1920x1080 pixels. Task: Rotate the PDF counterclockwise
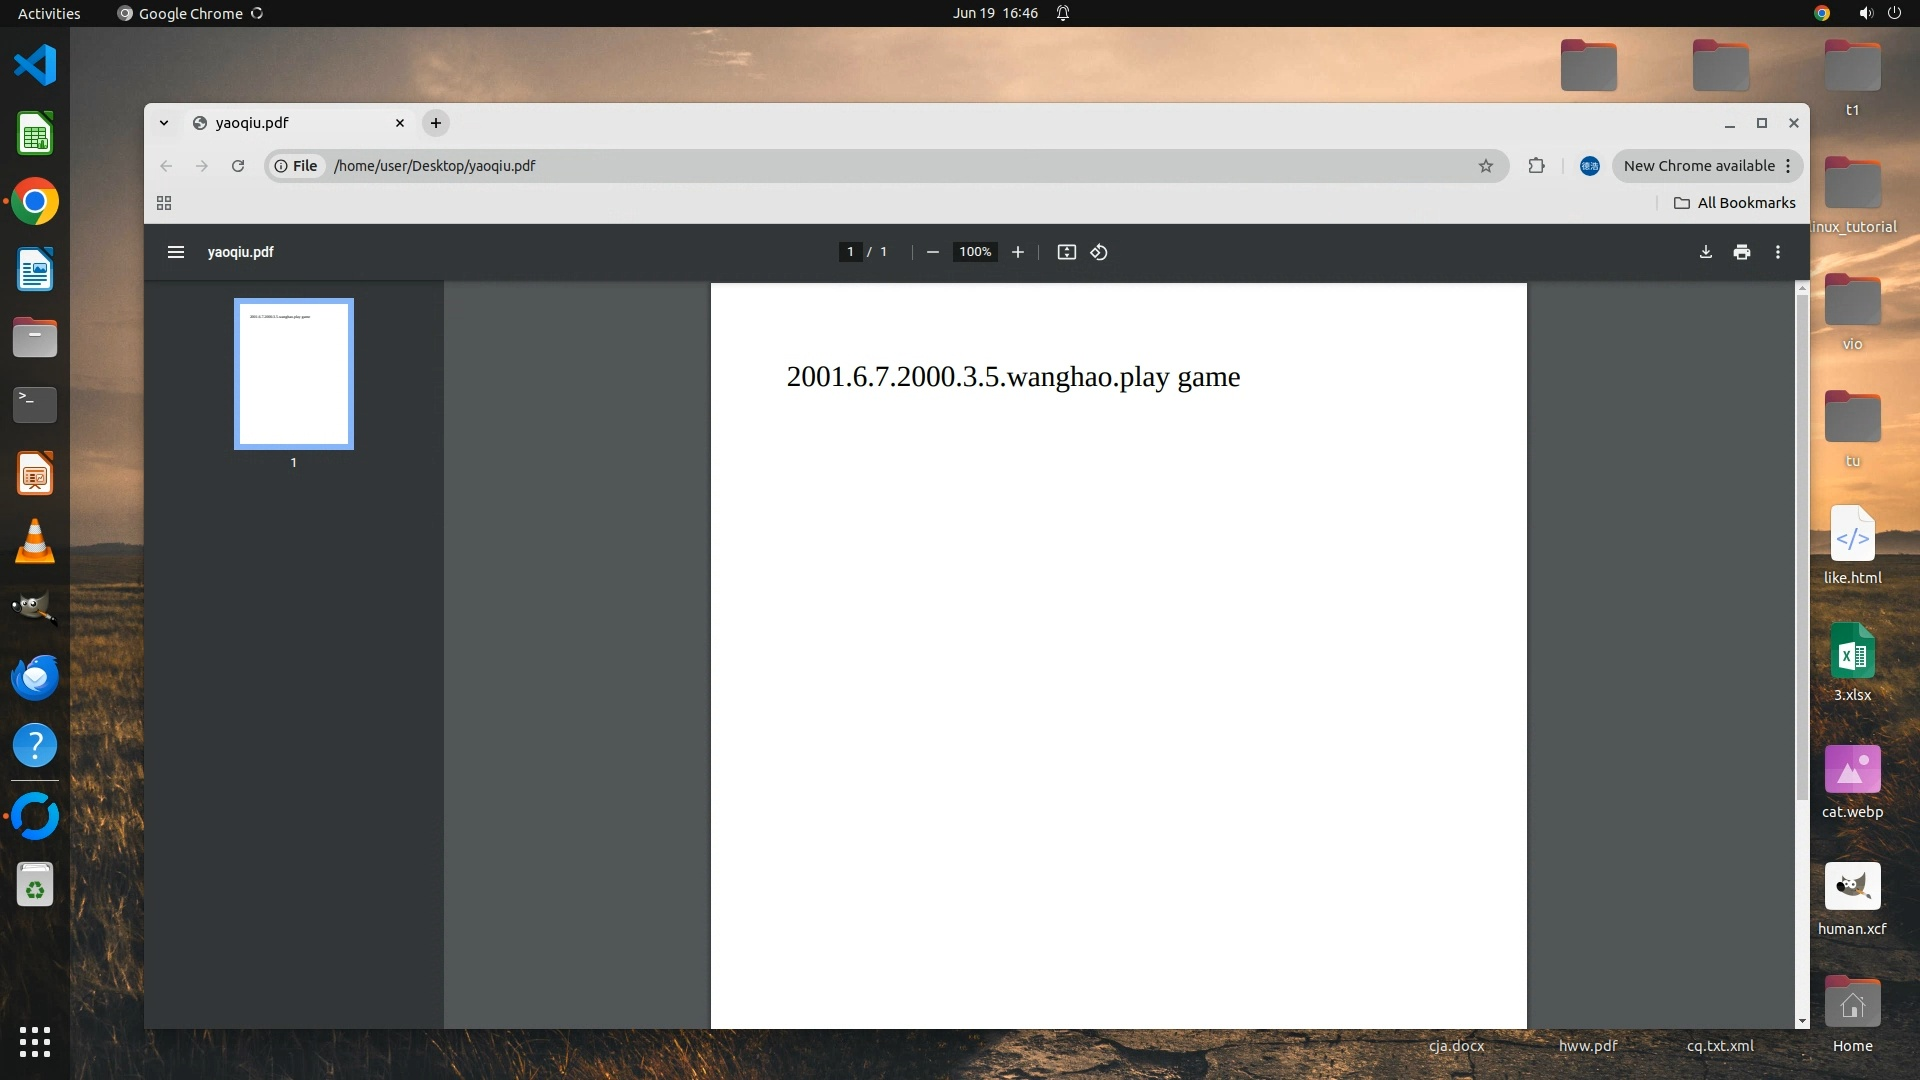click(1099, 252)
